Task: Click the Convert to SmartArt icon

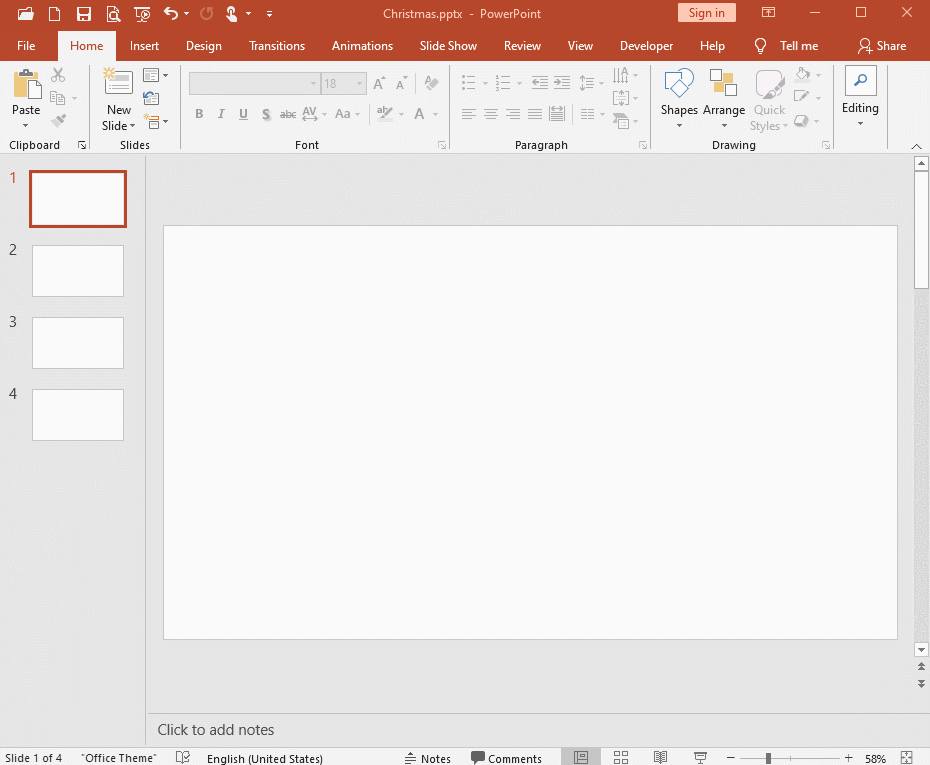Action: click(621, 121)
